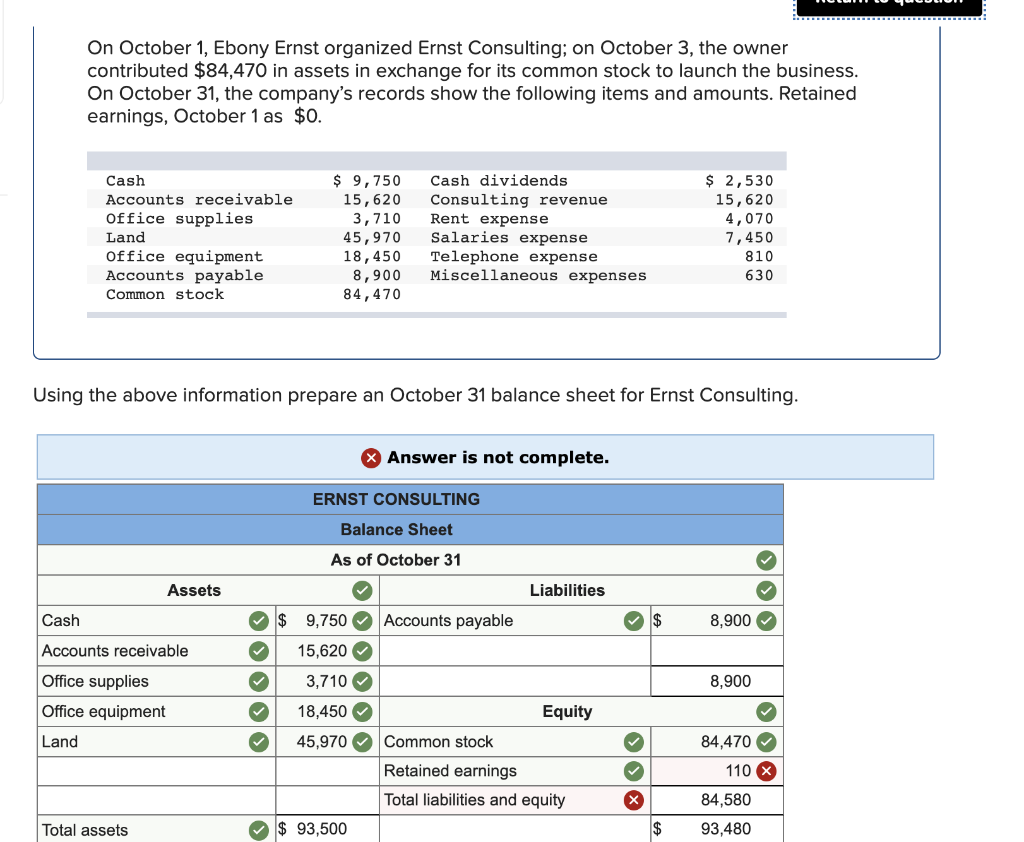Image resolution: width=1024 pixels, height=842 pixels.
Task: Click the 84,580 subtotal value
Action: (726, 800)
